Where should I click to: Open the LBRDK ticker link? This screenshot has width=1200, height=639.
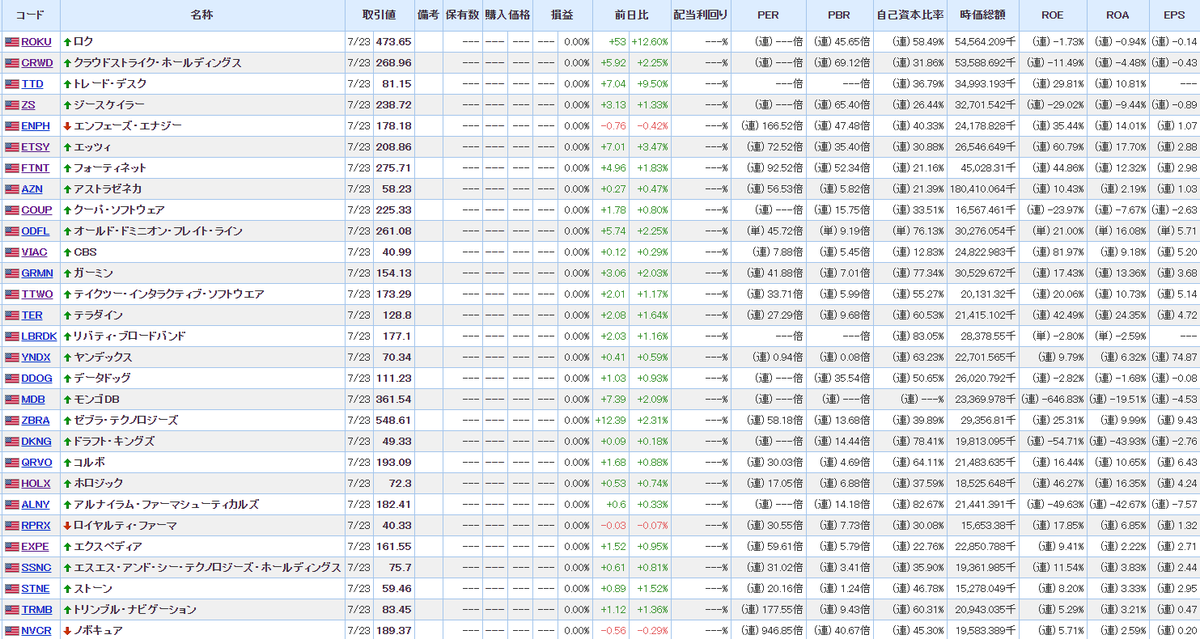[39, 336]
